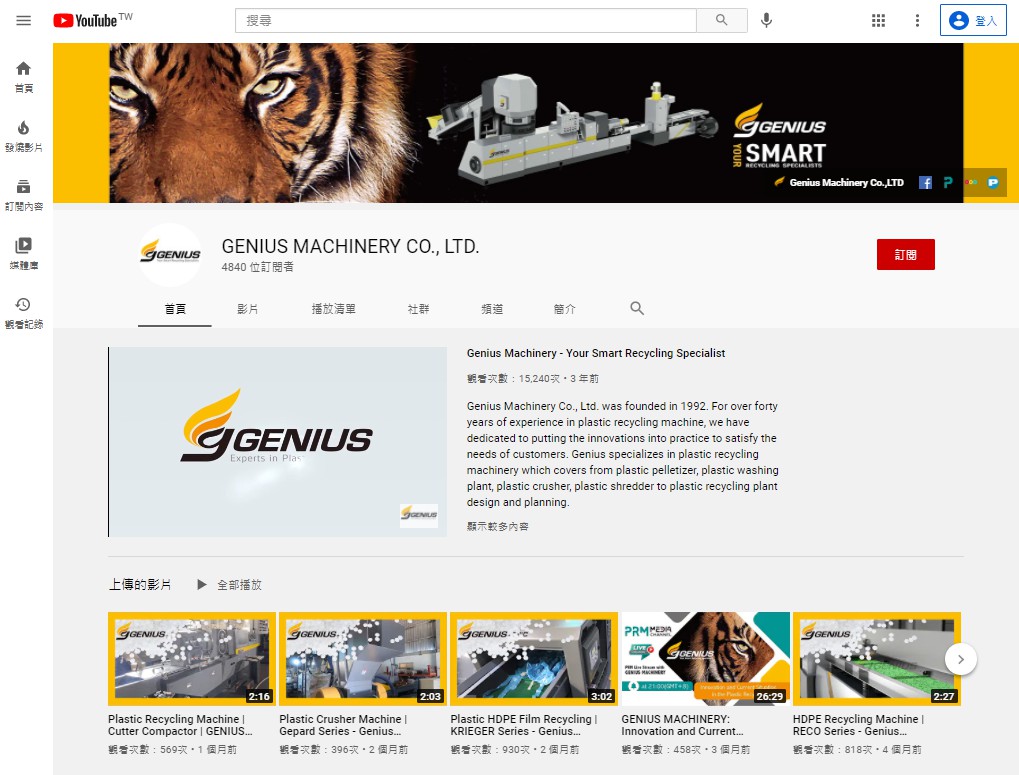Open the Gepard Series crusher thumbnail
Viewport: 1019px width, 775px height.
(363, 659)
